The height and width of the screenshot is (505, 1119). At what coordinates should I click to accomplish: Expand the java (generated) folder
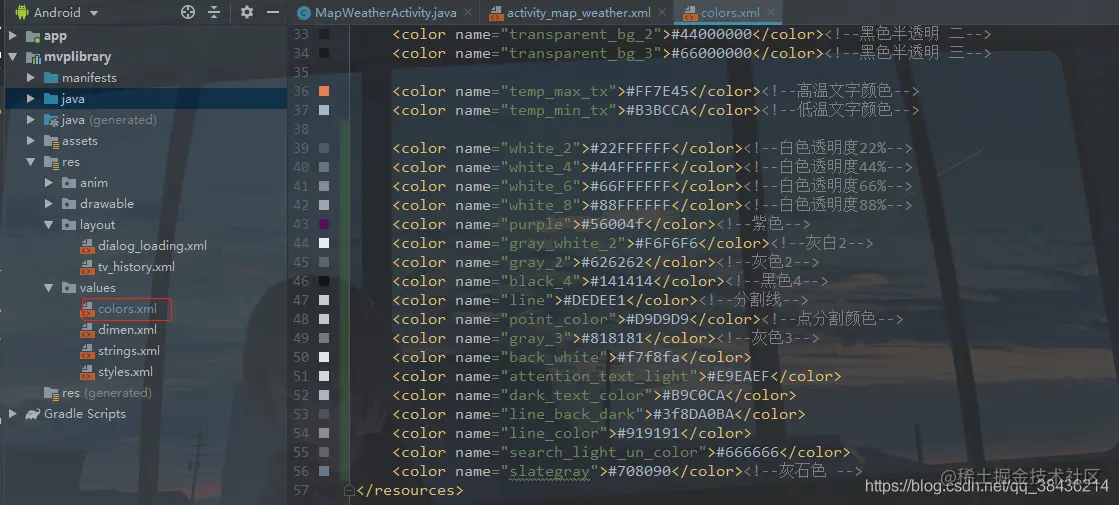(x=31, y=120)
